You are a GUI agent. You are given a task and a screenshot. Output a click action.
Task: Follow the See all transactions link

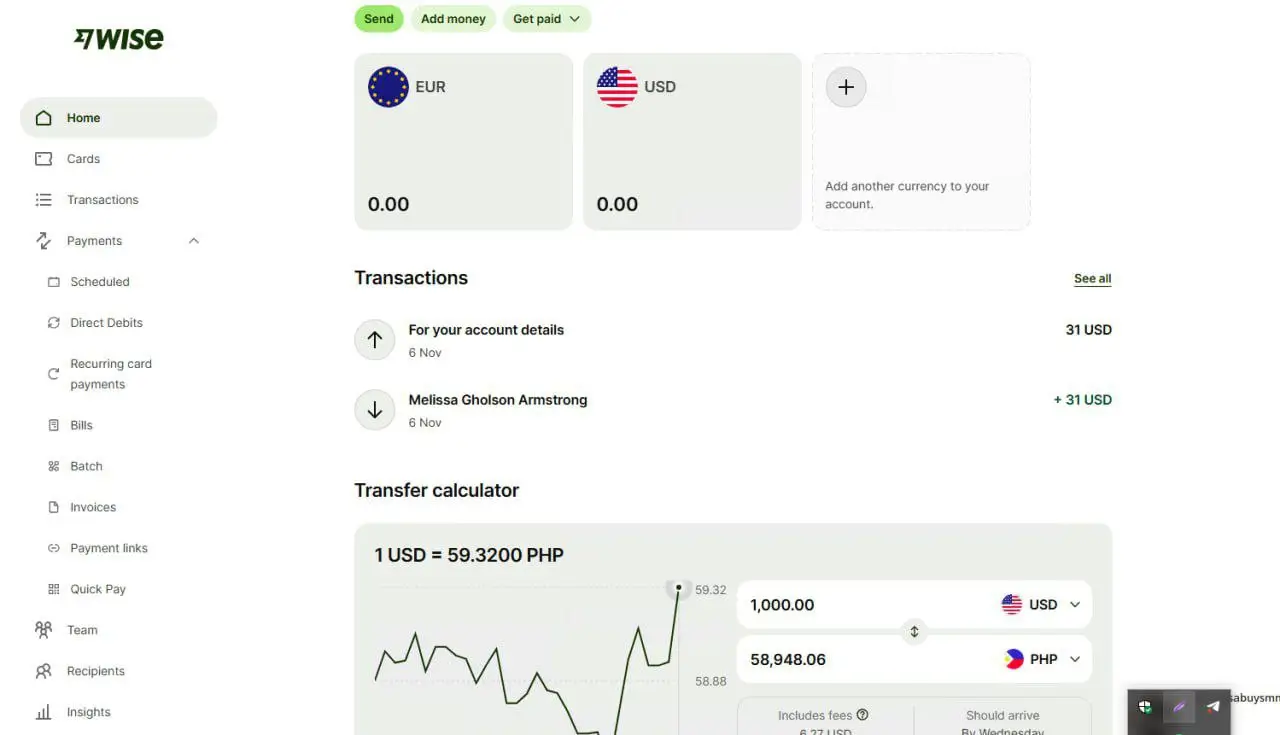1092,279
